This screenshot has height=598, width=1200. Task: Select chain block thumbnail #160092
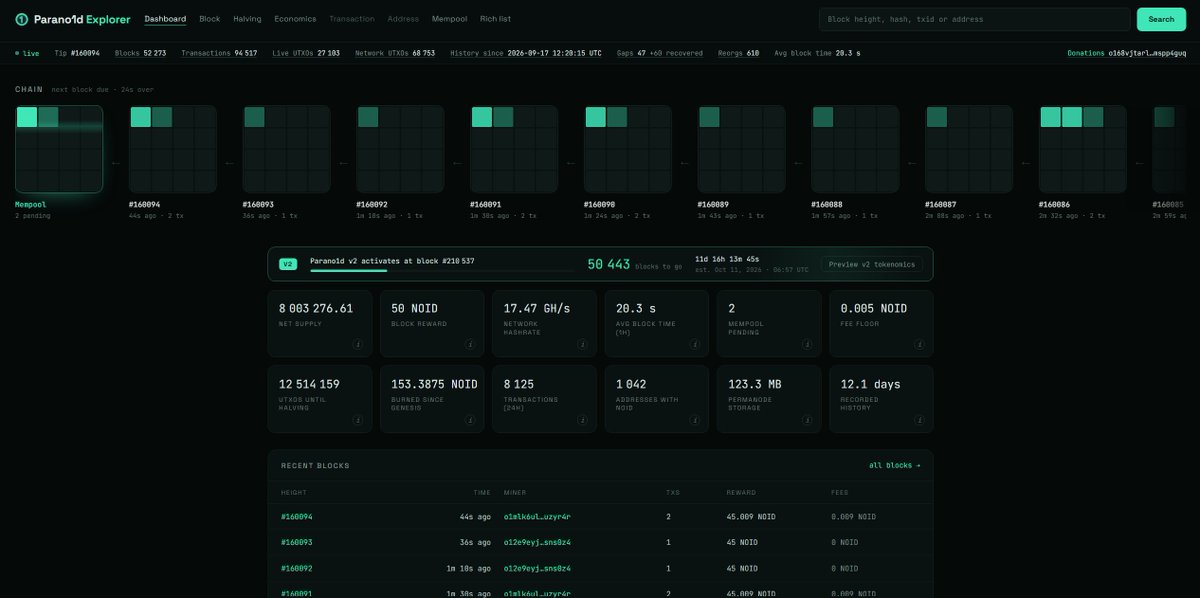coord(400,149)
